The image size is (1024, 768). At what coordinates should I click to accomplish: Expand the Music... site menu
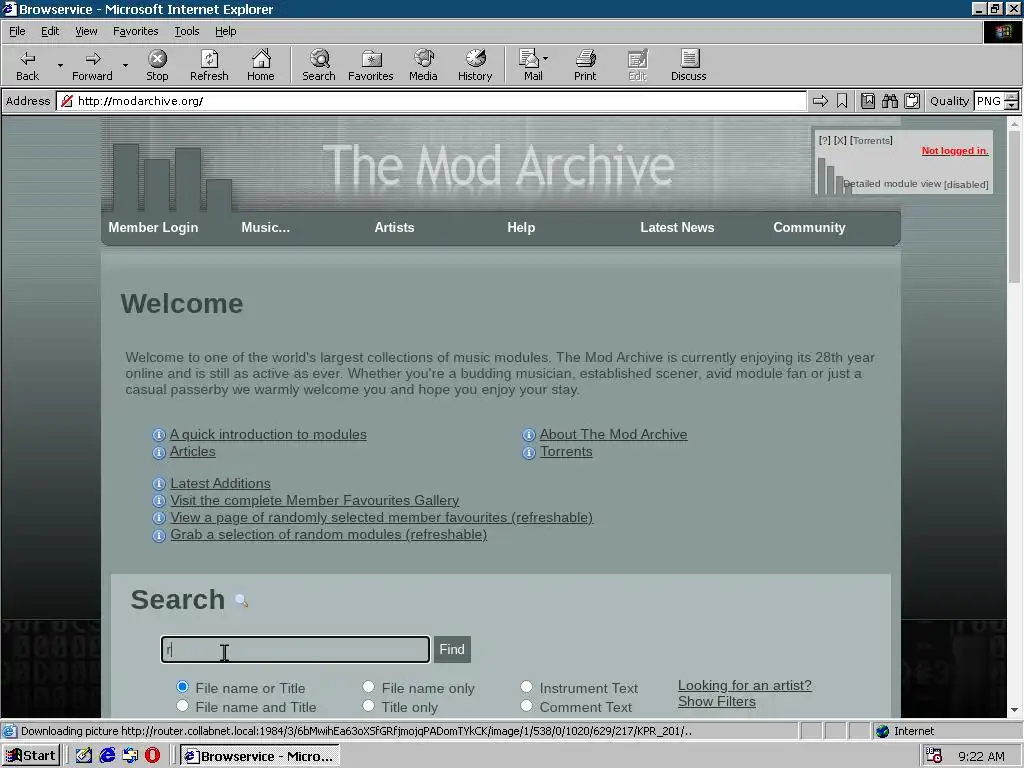click(x=265, y=227)
